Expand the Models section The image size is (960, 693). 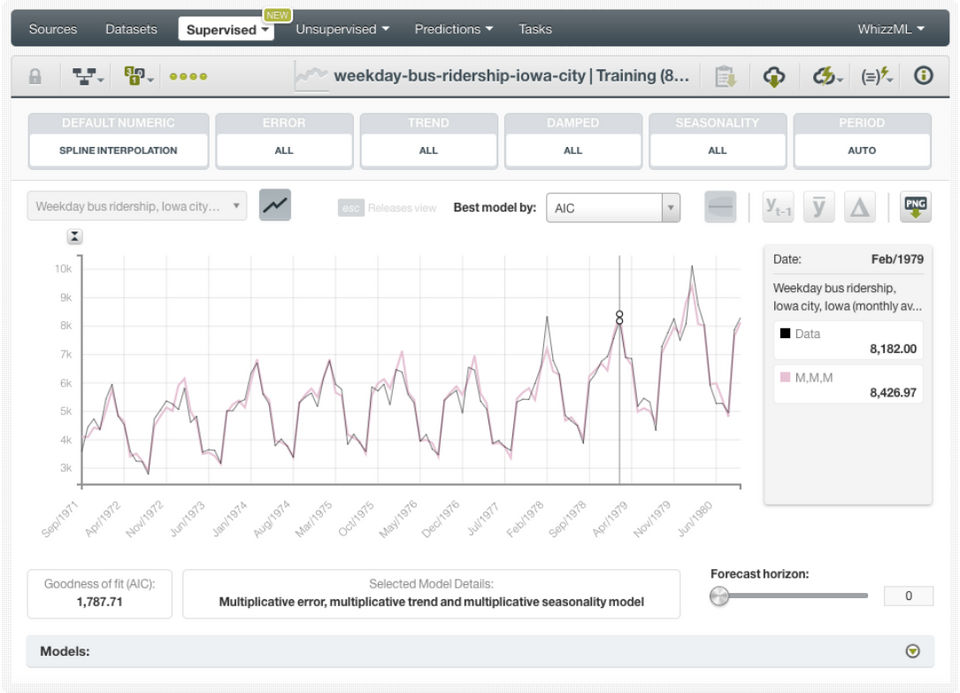911,651
